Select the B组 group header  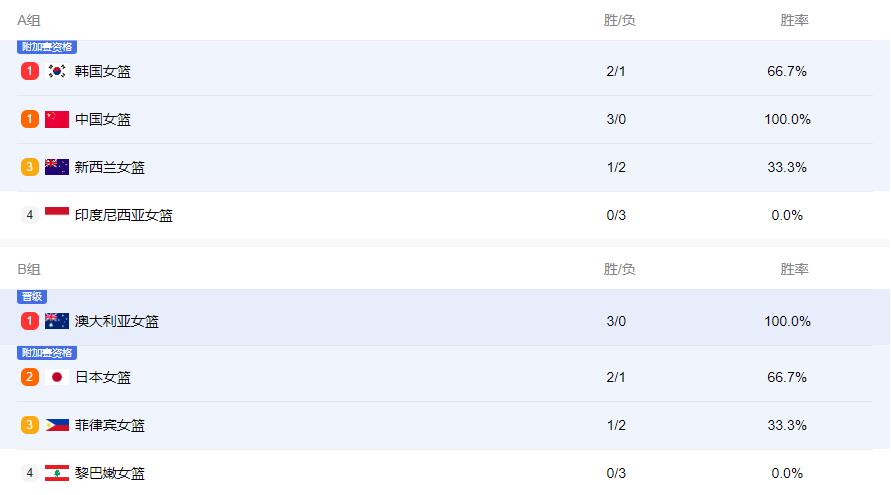(x=29, y=269)
